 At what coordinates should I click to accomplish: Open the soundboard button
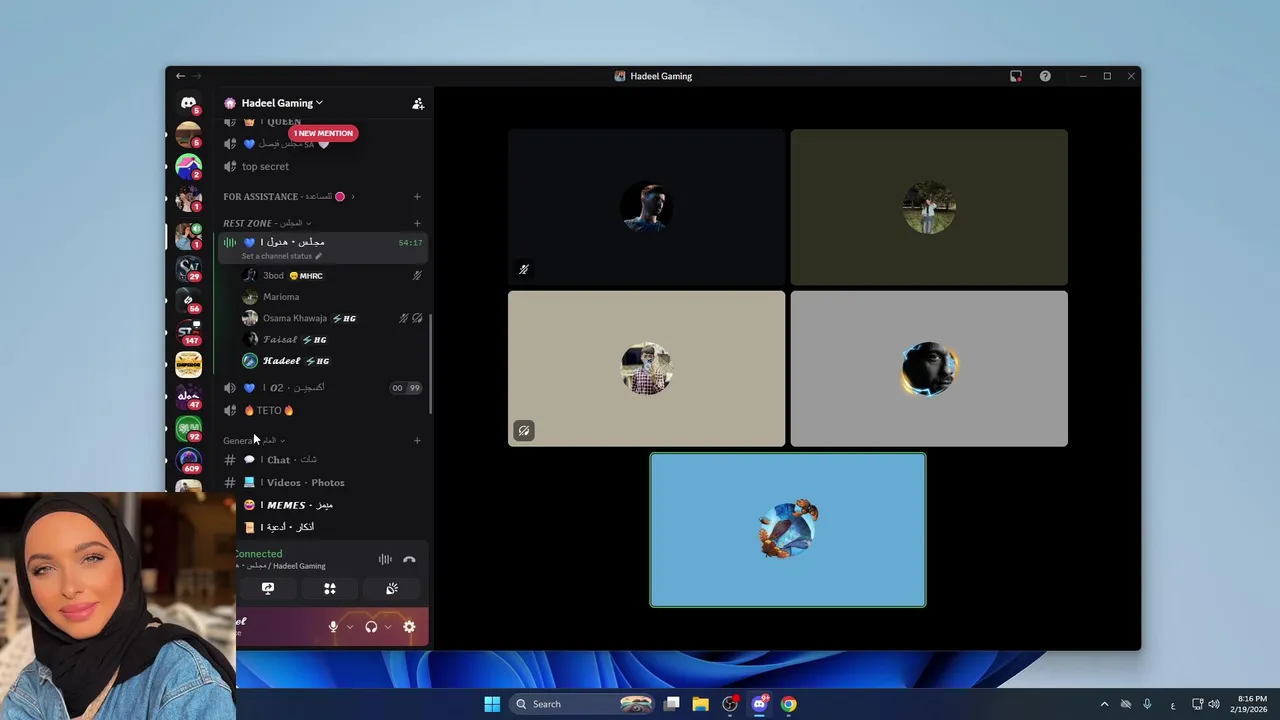tap(392, 589)
